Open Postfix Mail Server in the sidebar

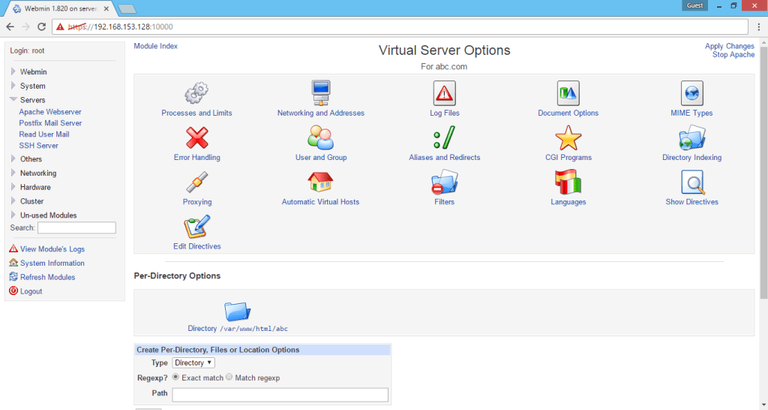[x=50, y=123]
